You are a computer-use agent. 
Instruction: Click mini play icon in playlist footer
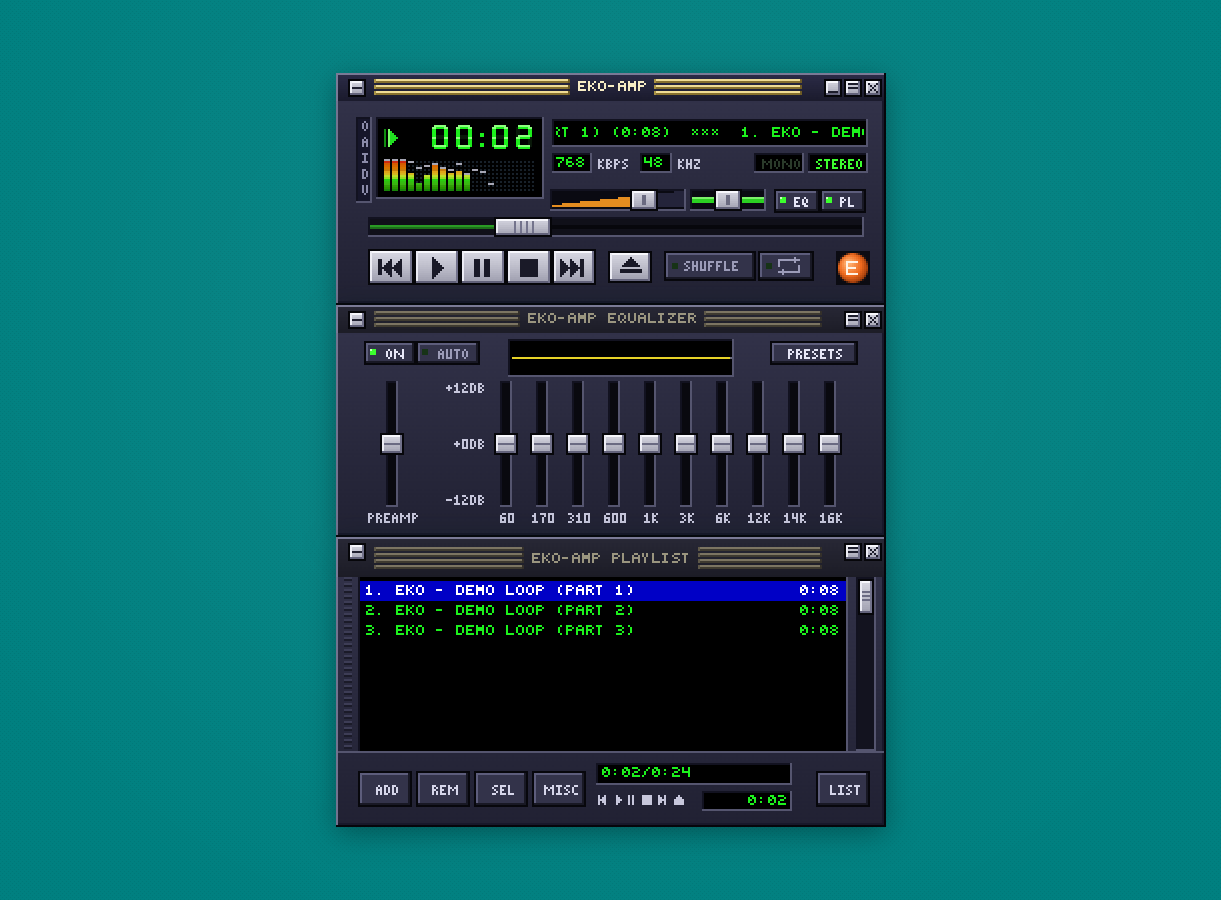[618, 800]
